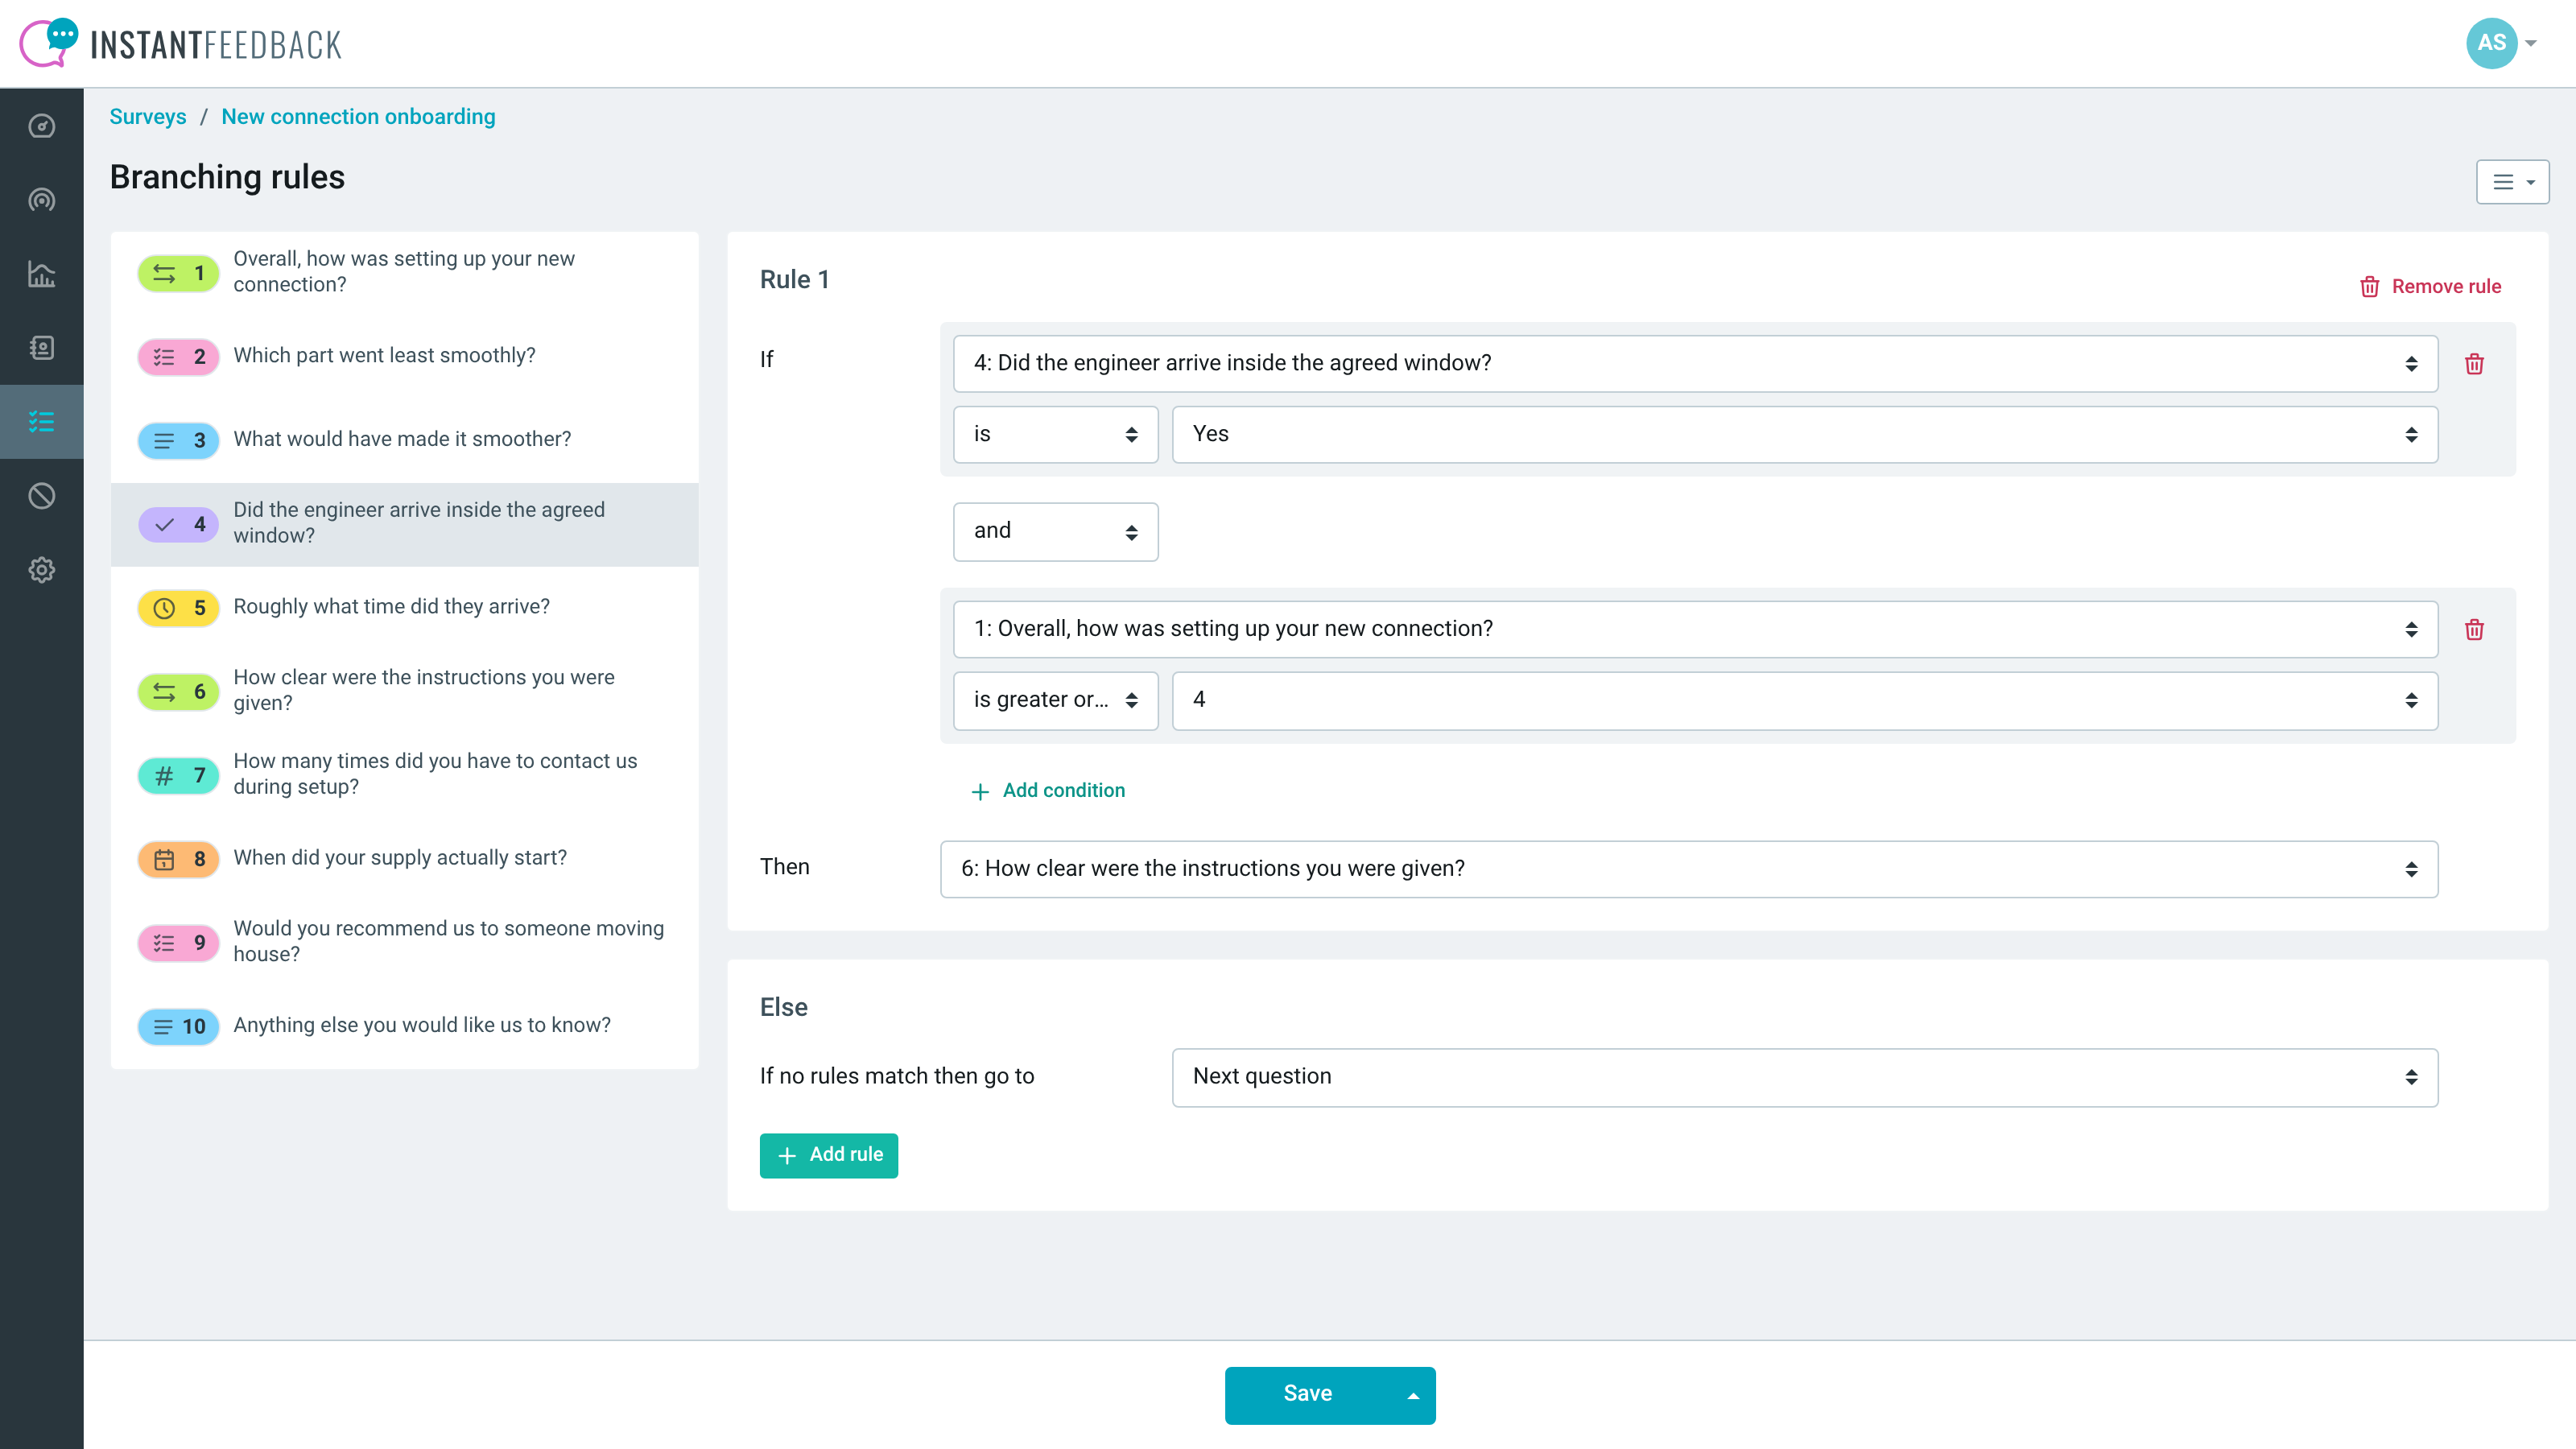
Task: Select question 'What would have made it smoother?'
Action: 404,441
